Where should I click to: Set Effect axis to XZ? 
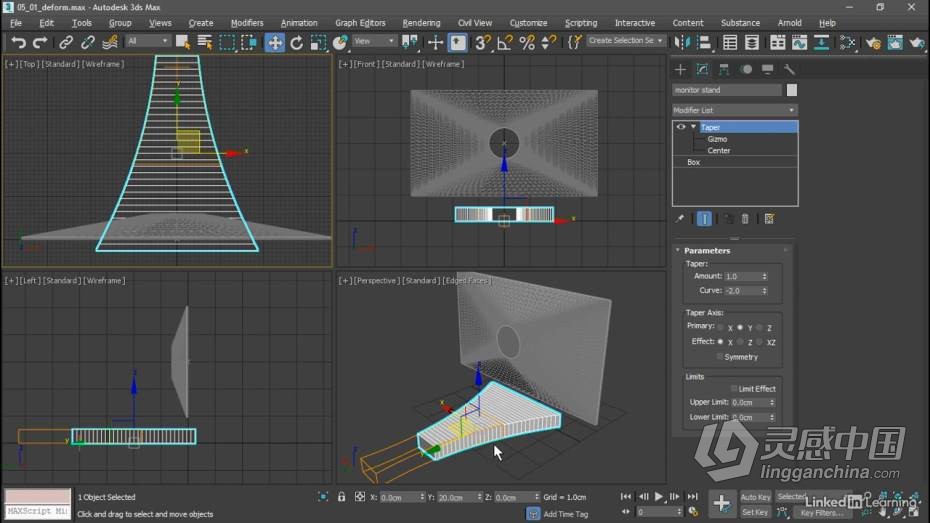(x=760, y=342)
